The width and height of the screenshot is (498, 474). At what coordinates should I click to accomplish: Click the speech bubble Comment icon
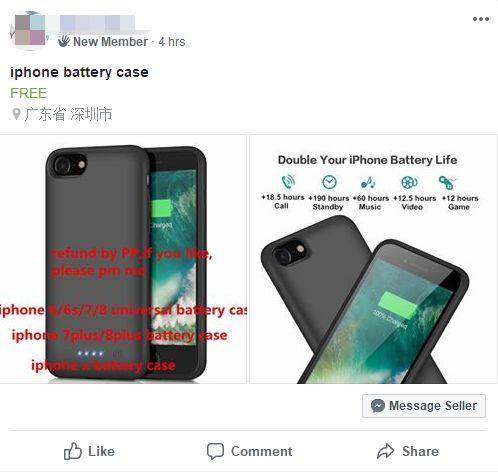click(215, 451)
